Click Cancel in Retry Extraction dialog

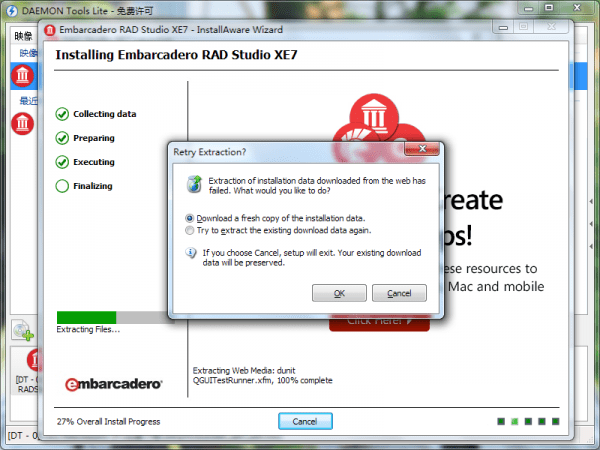pos(399,293)
